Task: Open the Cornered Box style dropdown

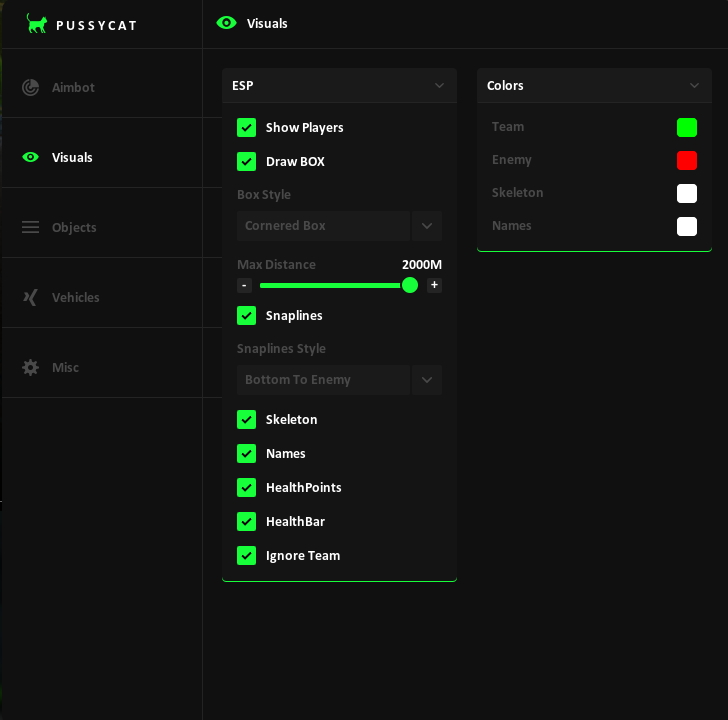Action: pos(339,226)
